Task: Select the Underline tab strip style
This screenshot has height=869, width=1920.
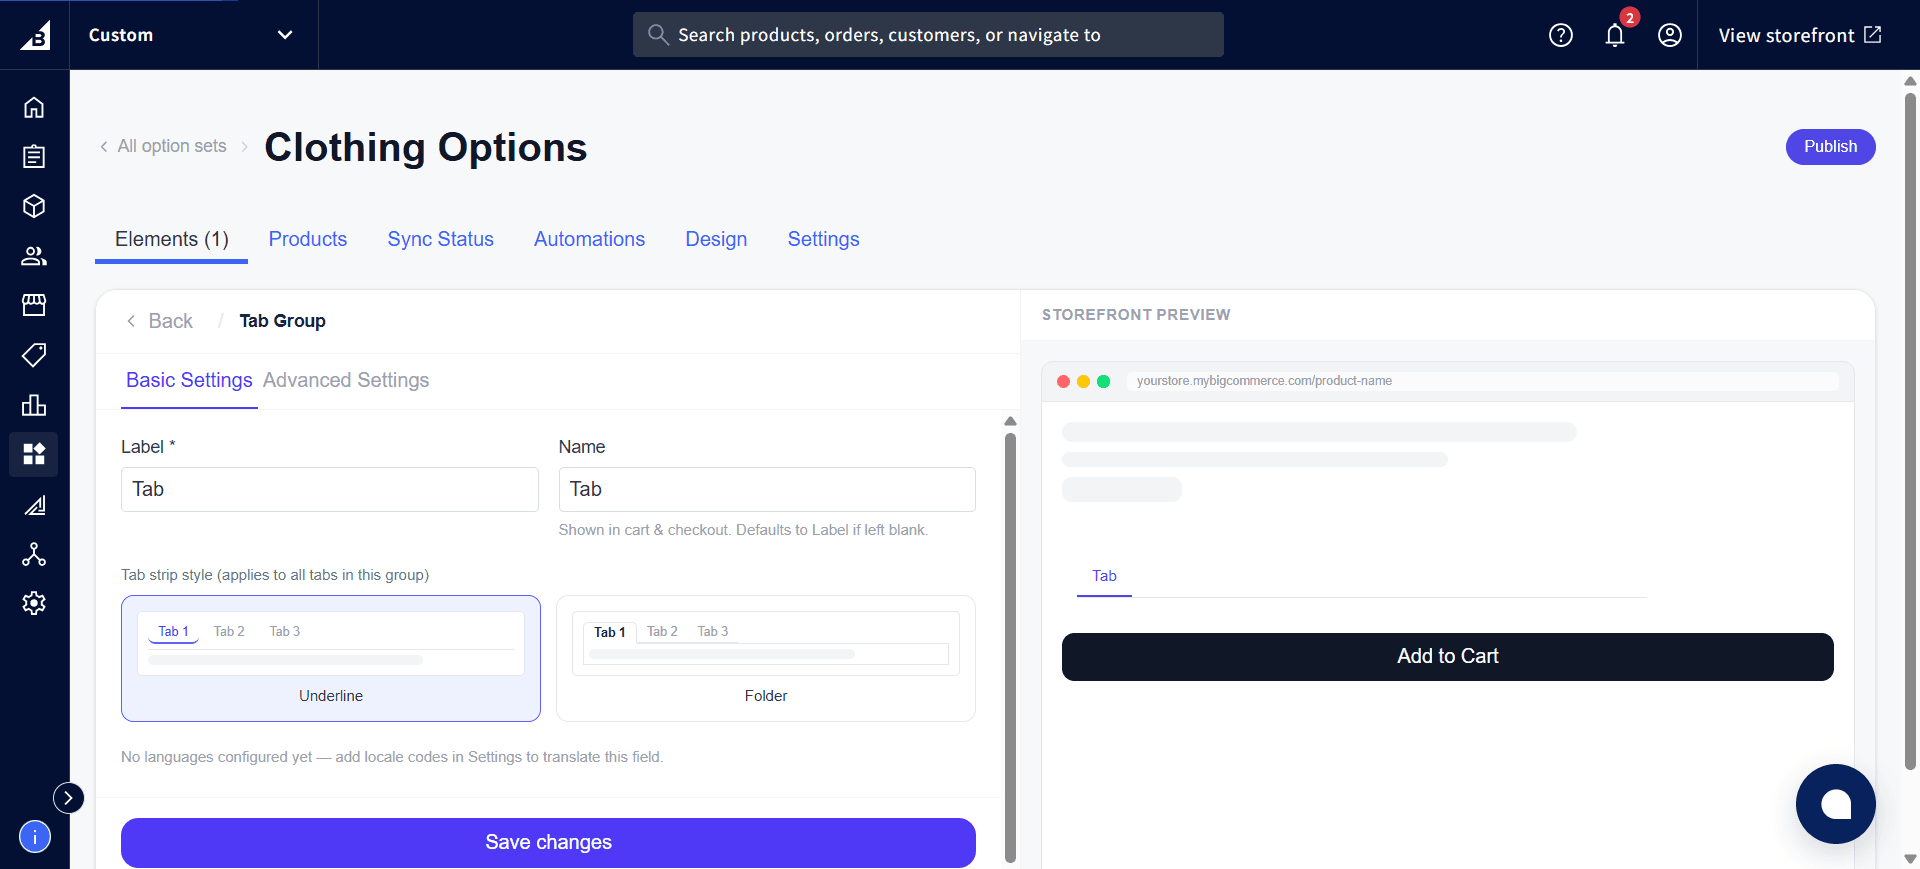Action: click(x=331, y=659)
